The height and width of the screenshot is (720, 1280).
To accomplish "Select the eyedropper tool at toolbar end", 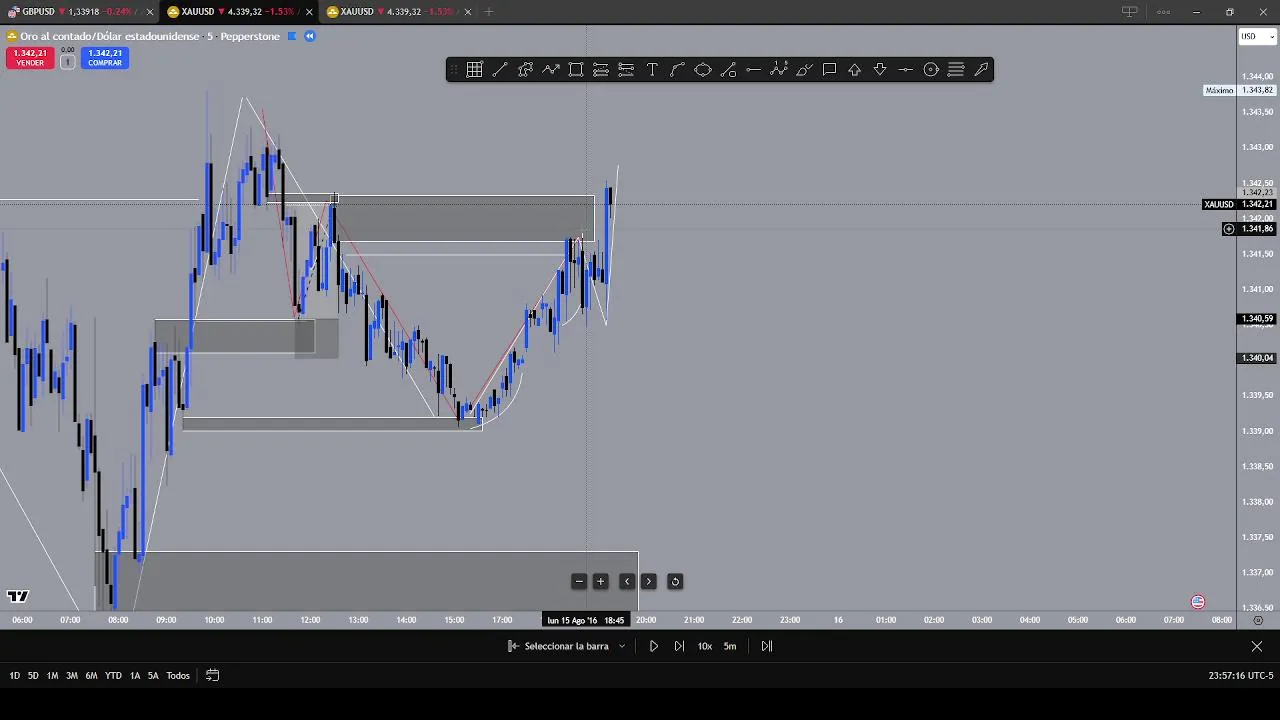I will click(x=982, y=69).
